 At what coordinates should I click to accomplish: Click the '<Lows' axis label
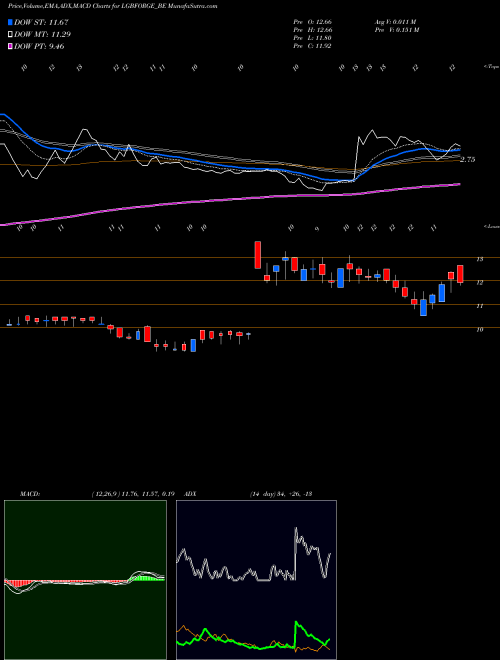point(491,226)
